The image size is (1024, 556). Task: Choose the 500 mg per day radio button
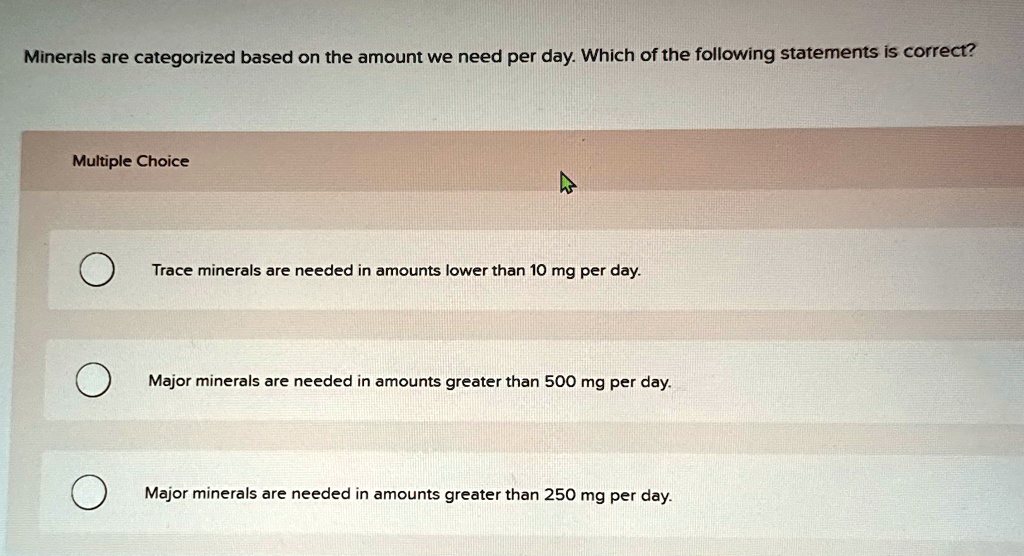tap(93, 380)
